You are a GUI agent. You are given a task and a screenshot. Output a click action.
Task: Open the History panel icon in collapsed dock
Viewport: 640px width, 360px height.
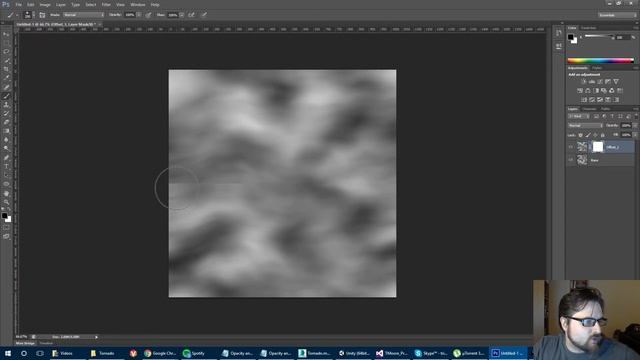(x=558, y=33)
